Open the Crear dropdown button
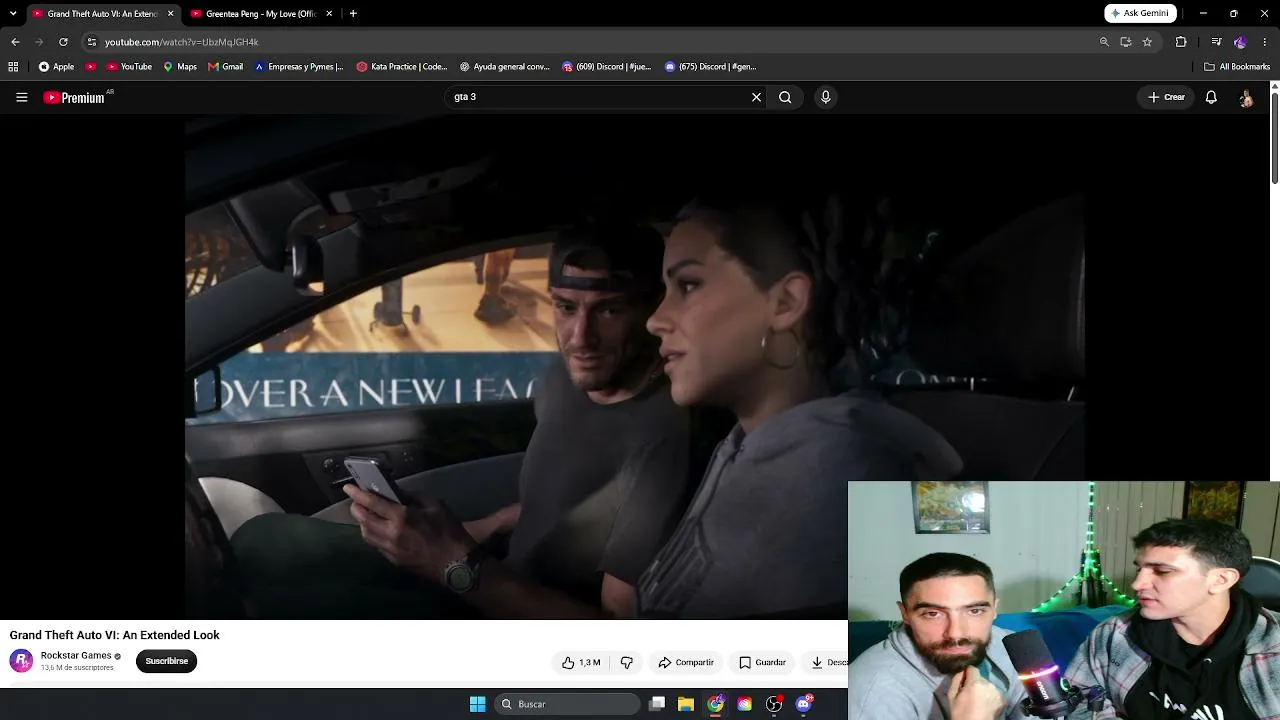Screen dimensions: 1280x720 tap(1166, 97)
